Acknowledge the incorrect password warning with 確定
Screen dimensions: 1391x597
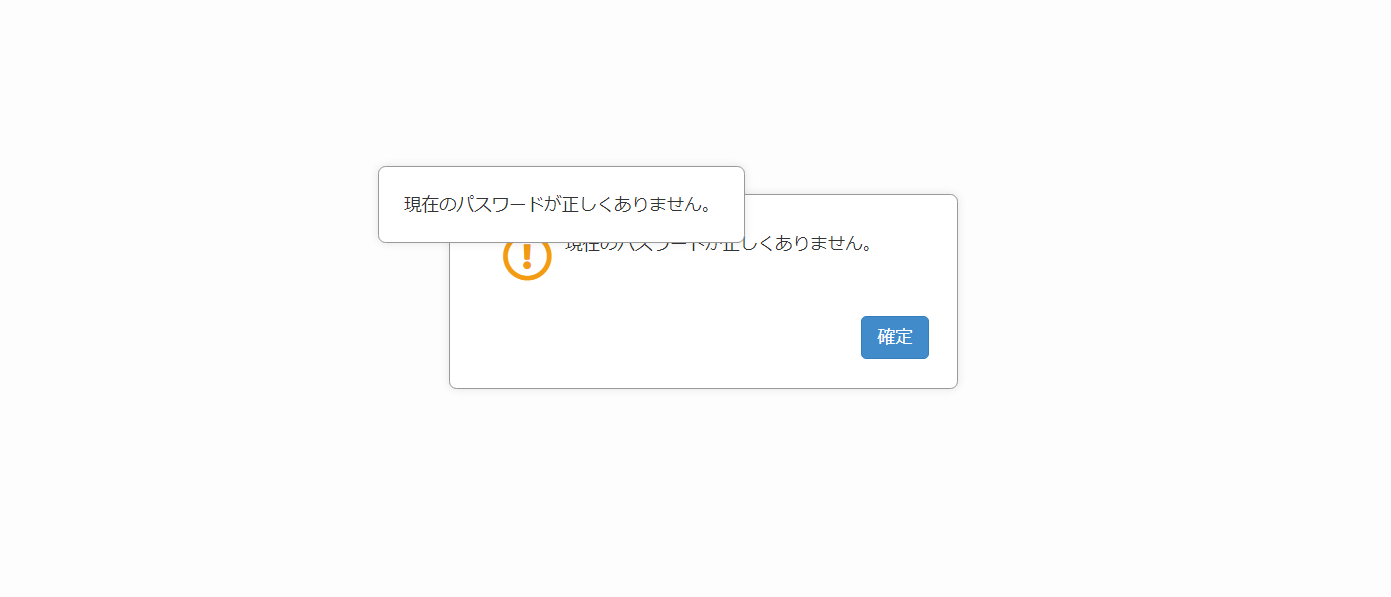(895, 337)
